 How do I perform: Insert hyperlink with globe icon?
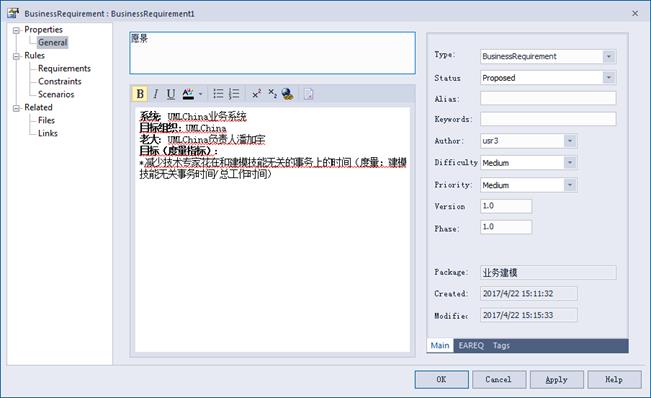[x=287, y=94]
